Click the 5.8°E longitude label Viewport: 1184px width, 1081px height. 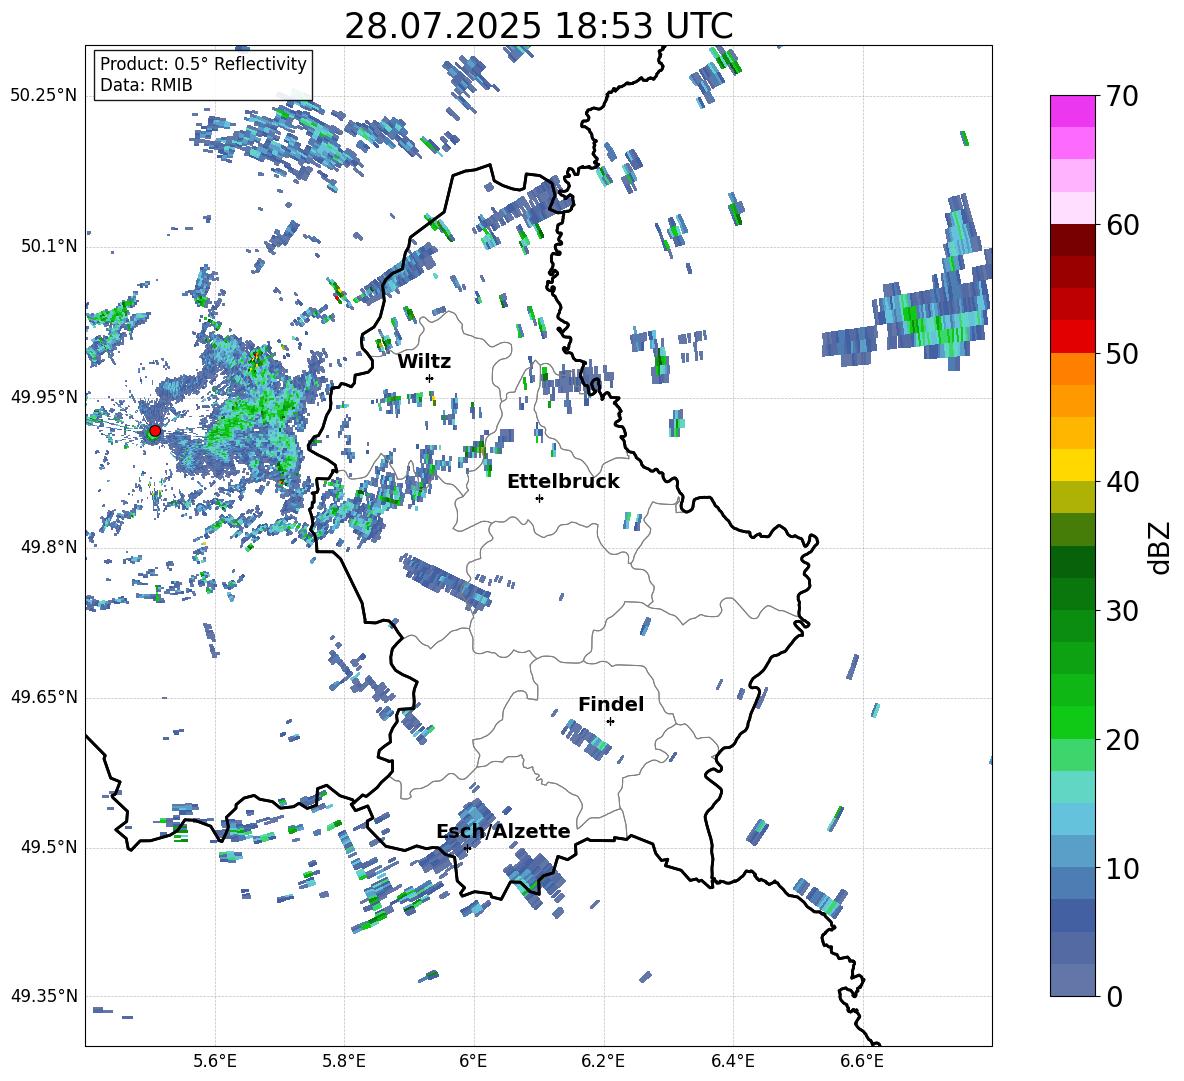[344, 1061]
